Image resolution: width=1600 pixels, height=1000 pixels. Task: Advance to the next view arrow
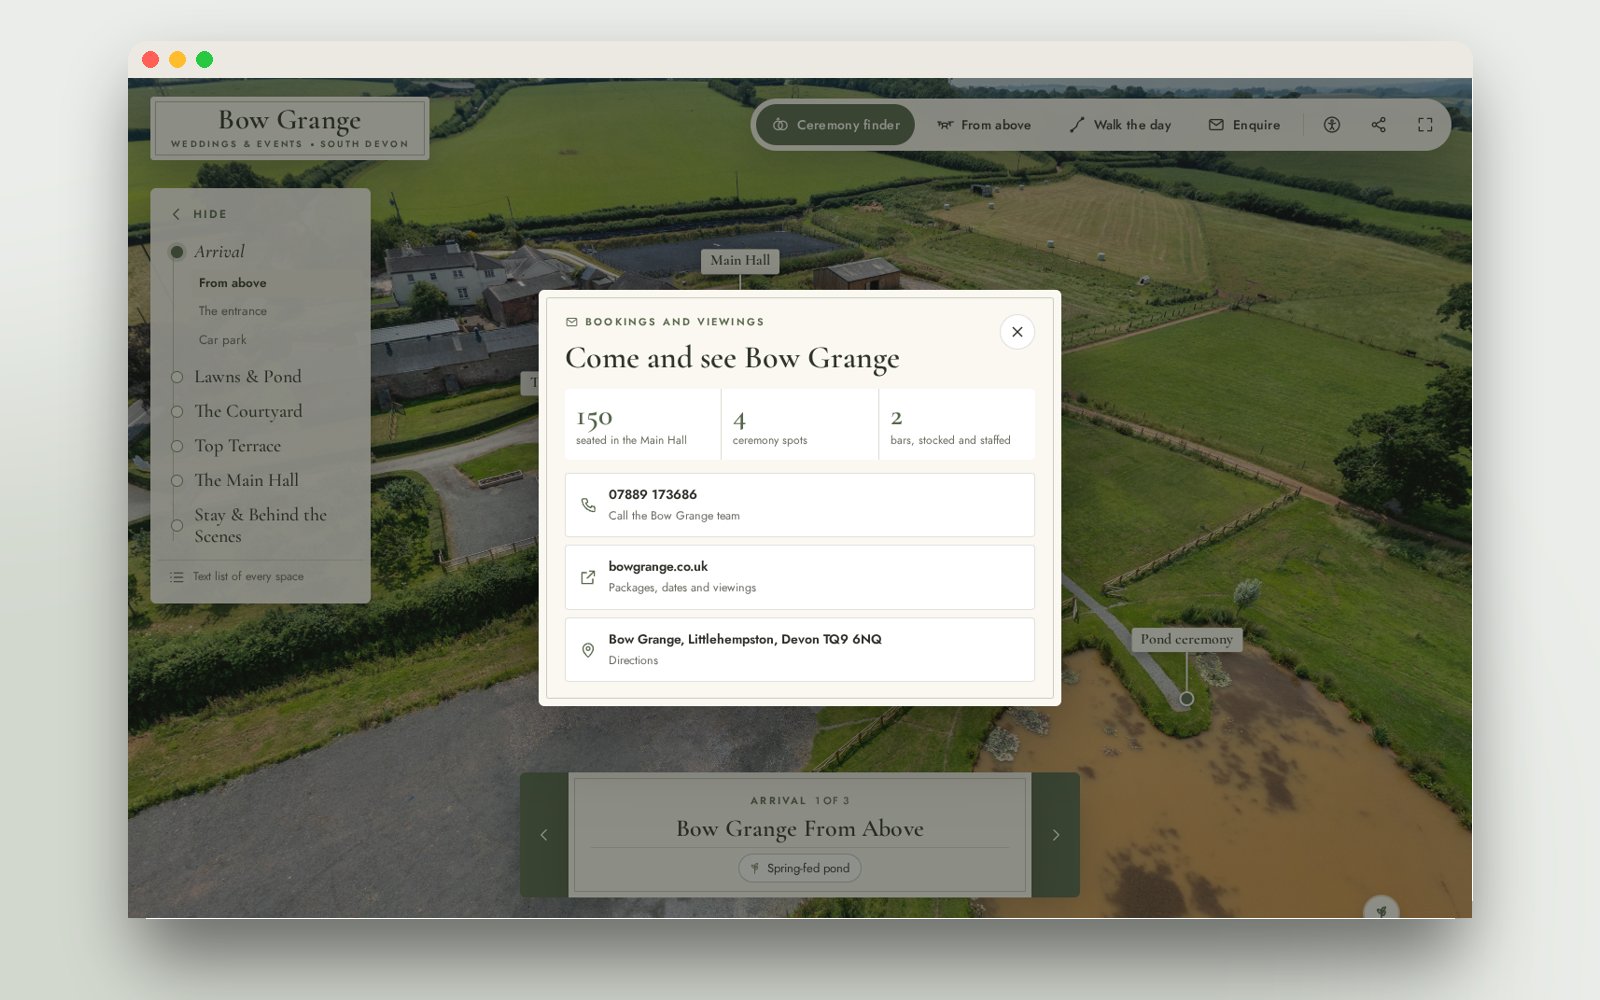pyautogui.click(x=1056, y=835)
